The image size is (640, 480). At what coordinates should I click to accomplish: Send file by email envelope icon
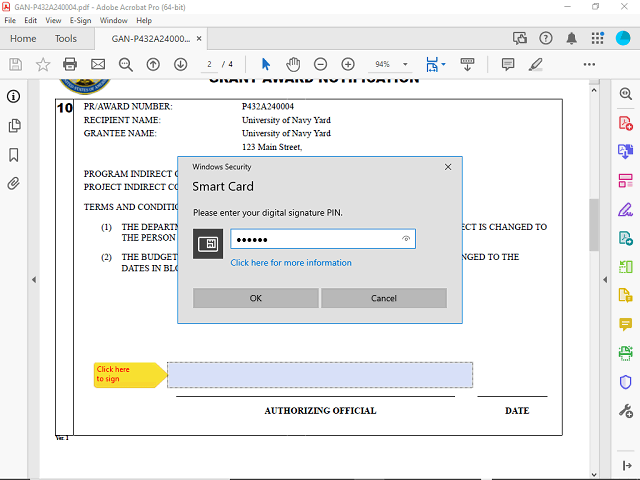click(98, 64)
